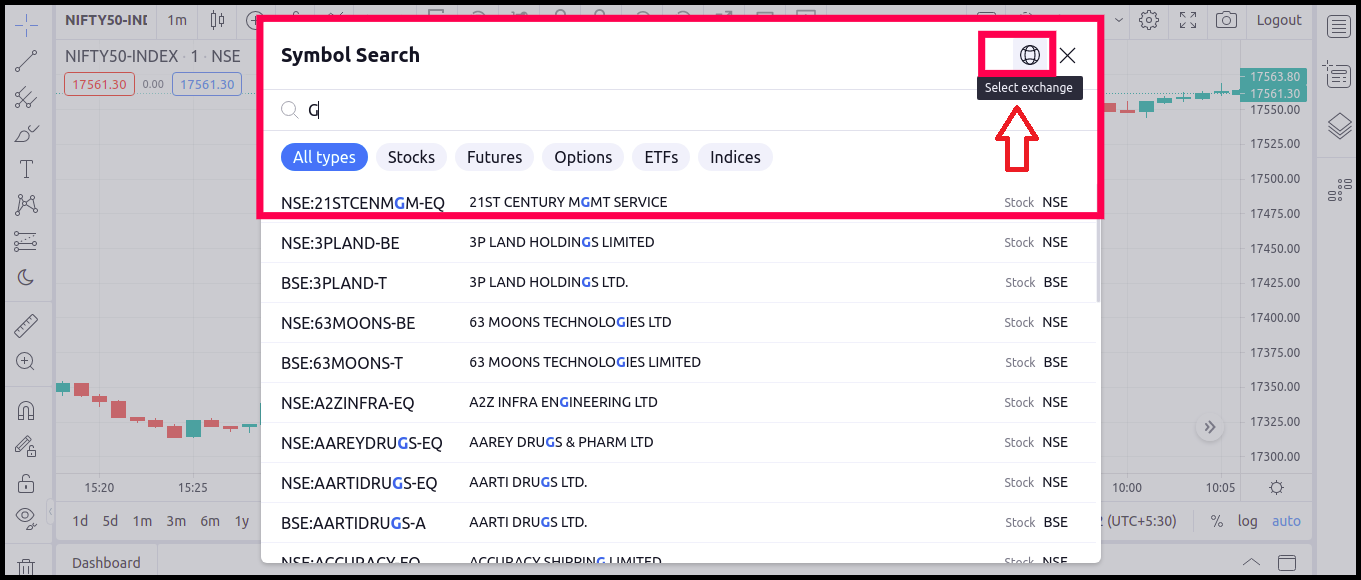Select the Indices filter
Screen dimensions: 1361x580
[735, 157]
